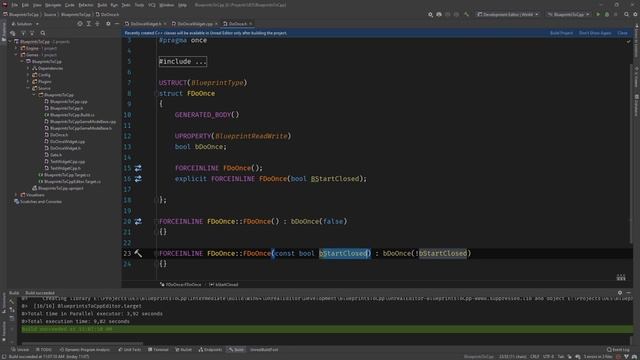Click Build Project link in notification bar

[561, 33]
